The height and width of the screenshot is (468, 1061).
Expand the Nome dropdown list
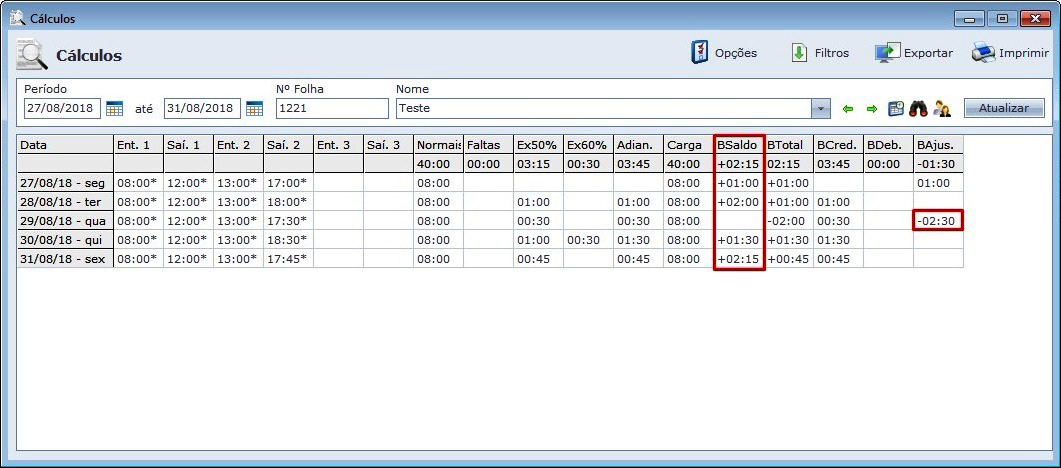[821, 108]
